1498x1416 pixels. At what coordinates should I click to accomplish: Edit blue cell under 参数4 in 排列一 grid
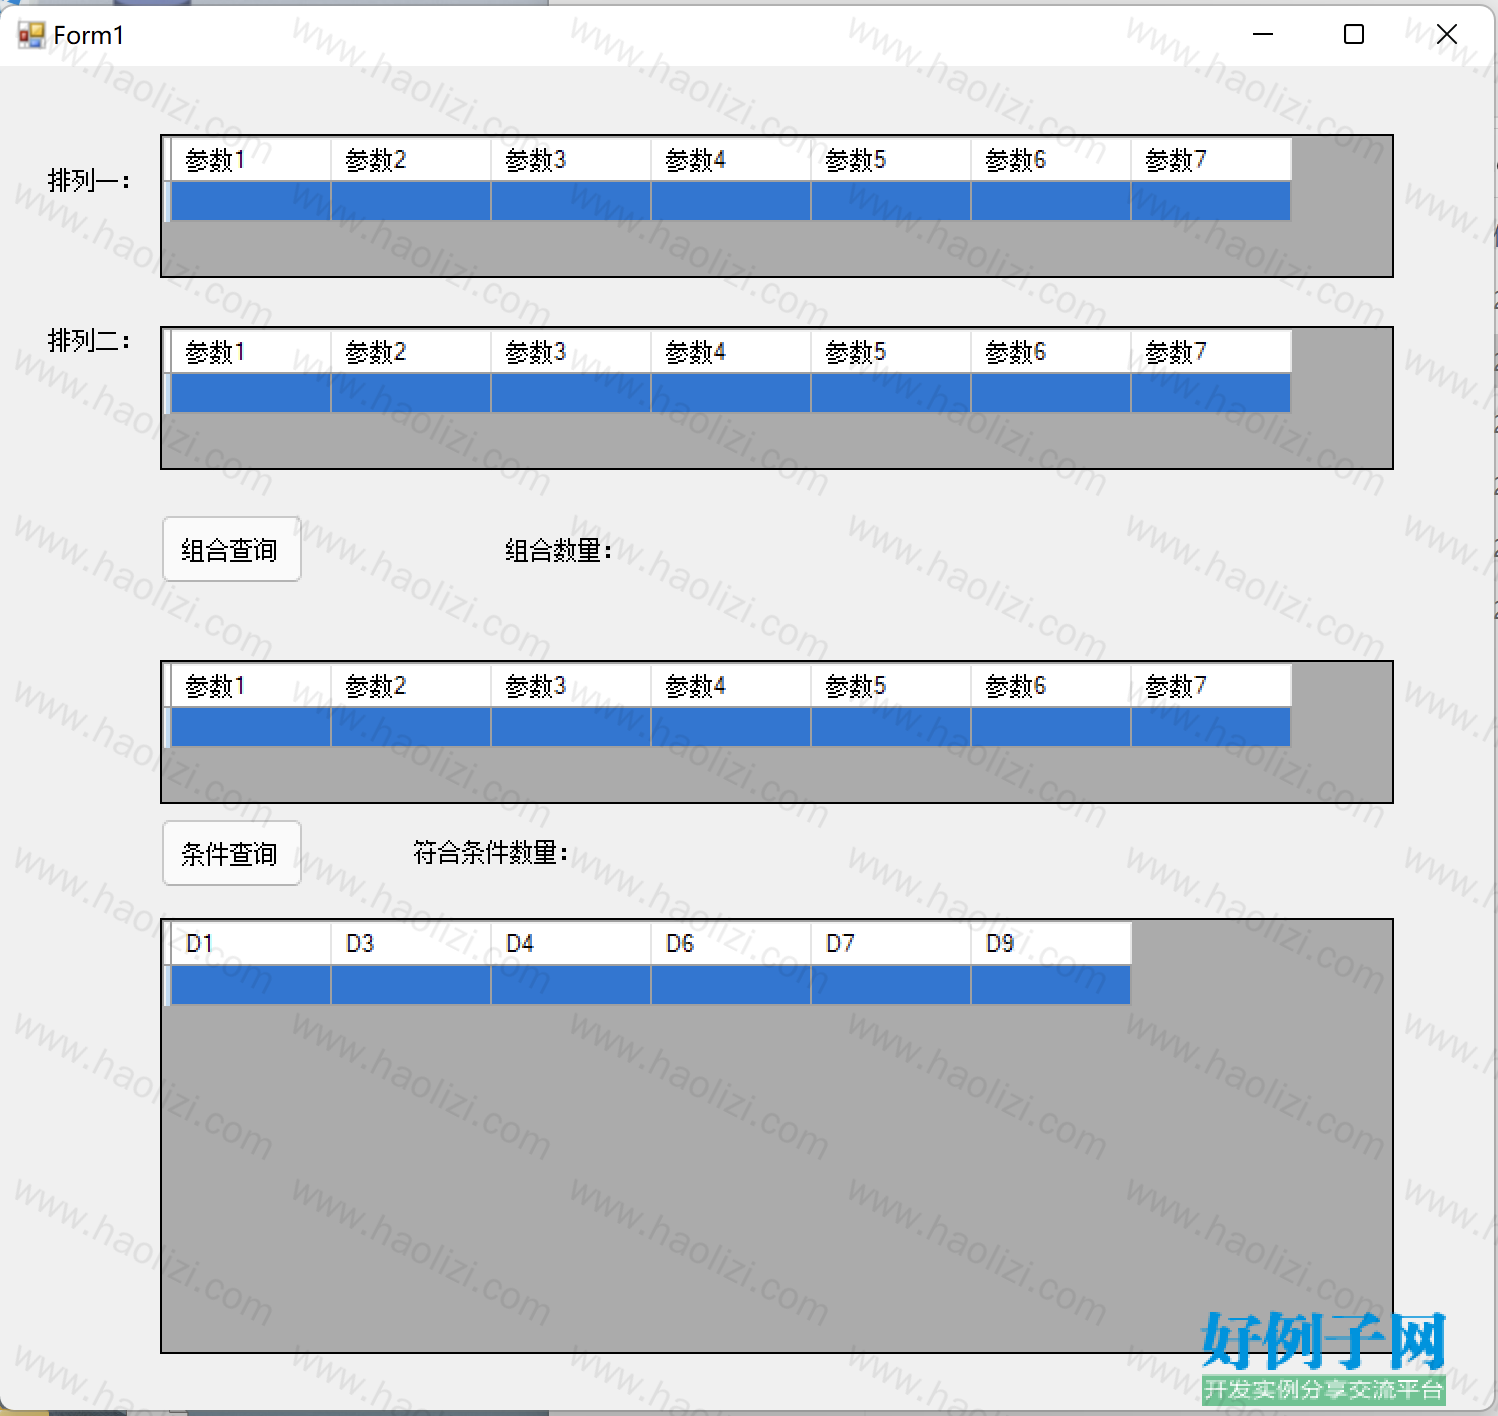(x=731, y=201)
